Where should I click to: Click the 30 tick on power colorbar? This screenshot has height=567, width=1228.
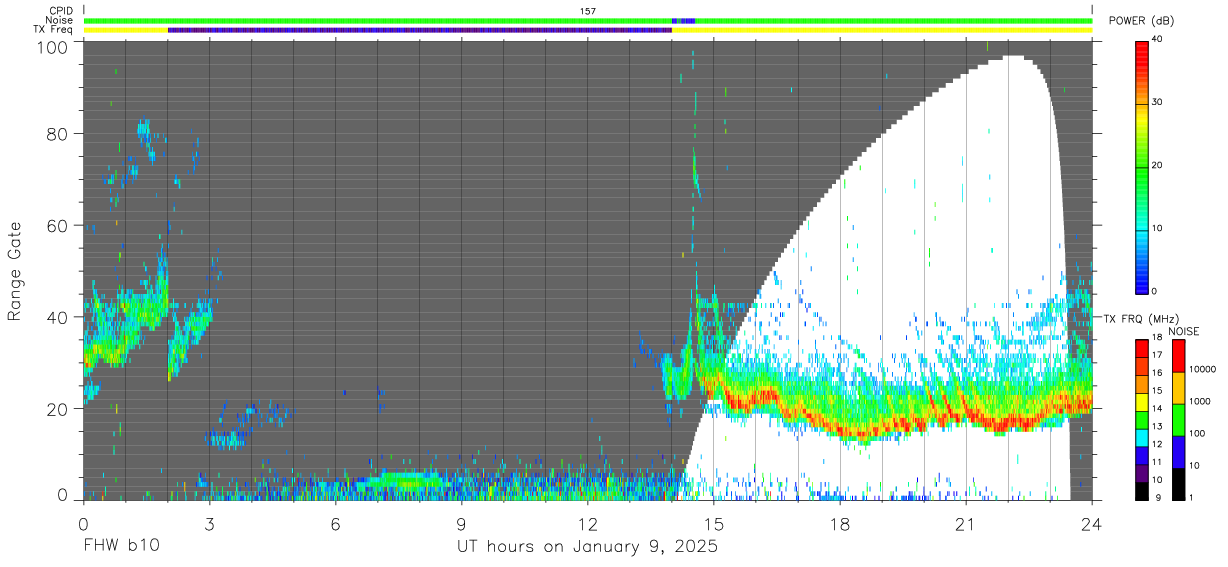click(x=1156, y=102)
